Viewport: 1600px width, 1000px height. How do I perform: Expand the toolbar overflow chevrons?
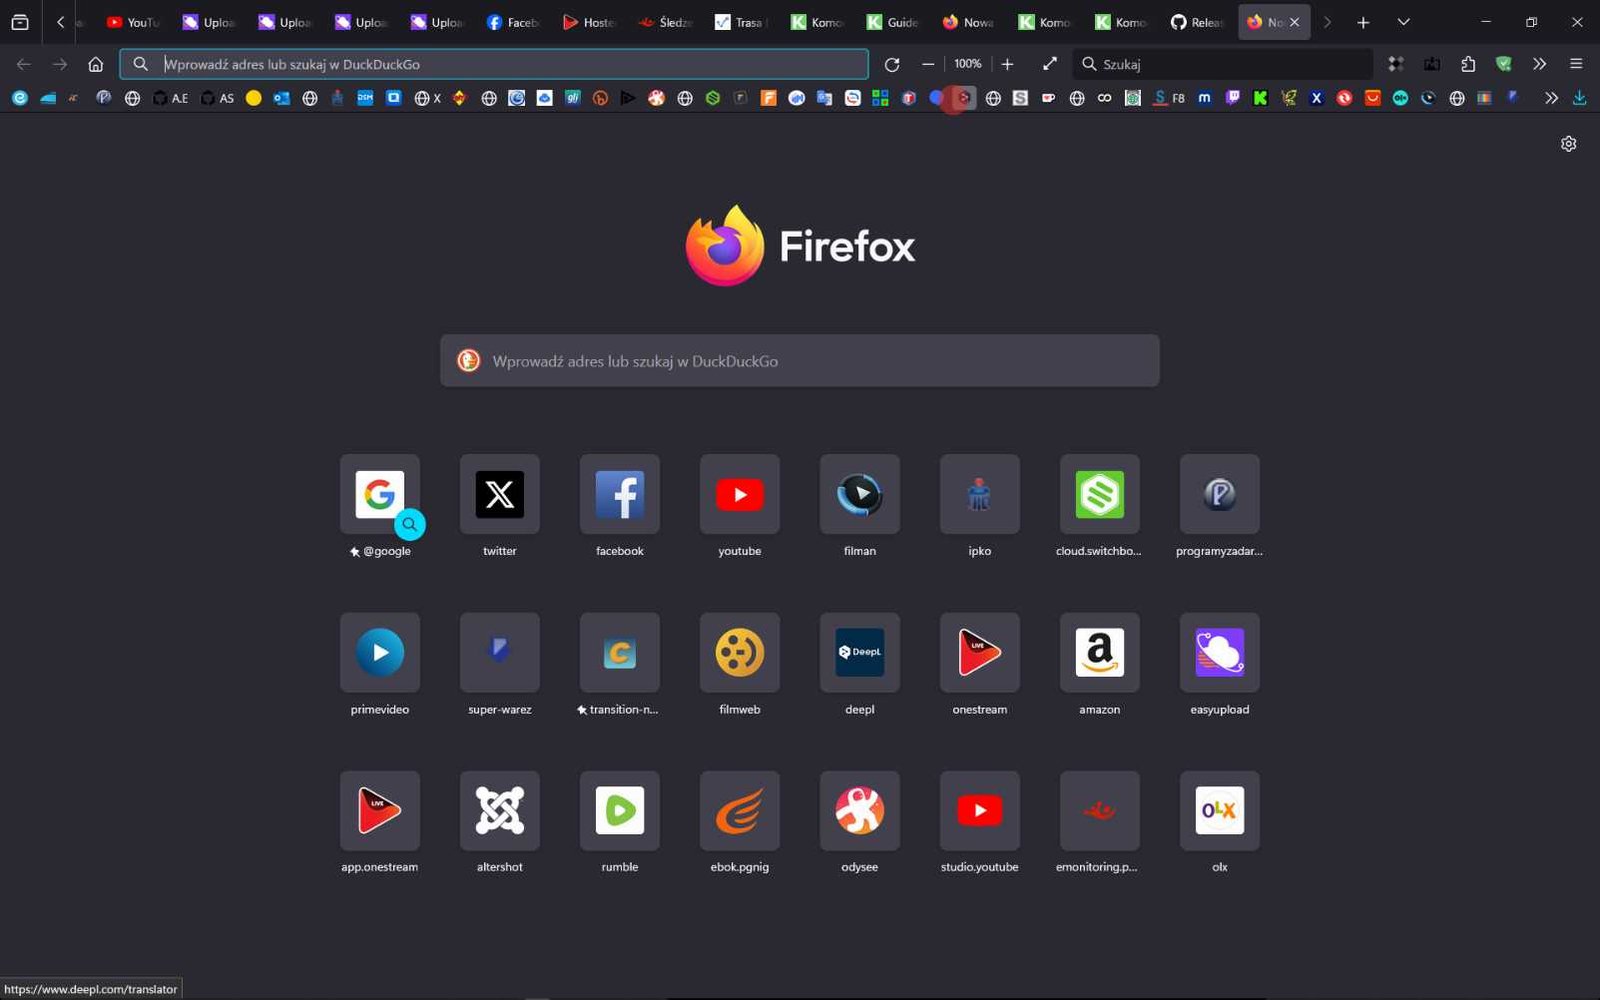1540,64
